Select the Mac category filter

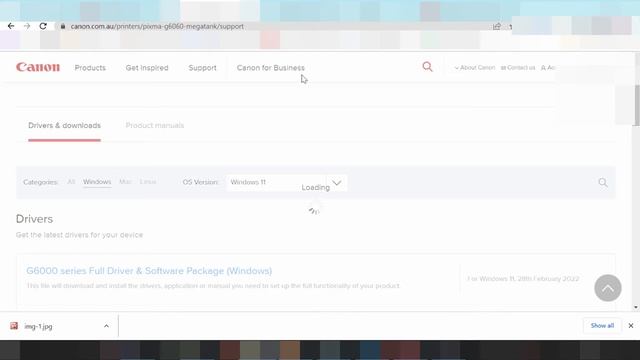pyautogui.click(x=125, y=182)
